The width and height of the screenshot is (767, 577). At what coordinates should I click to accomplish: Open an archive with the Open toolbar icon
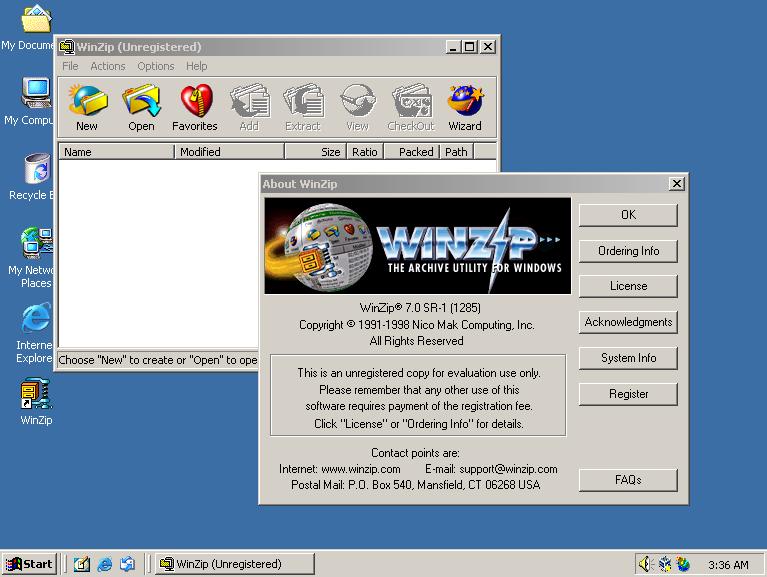[x=141, y=107]
